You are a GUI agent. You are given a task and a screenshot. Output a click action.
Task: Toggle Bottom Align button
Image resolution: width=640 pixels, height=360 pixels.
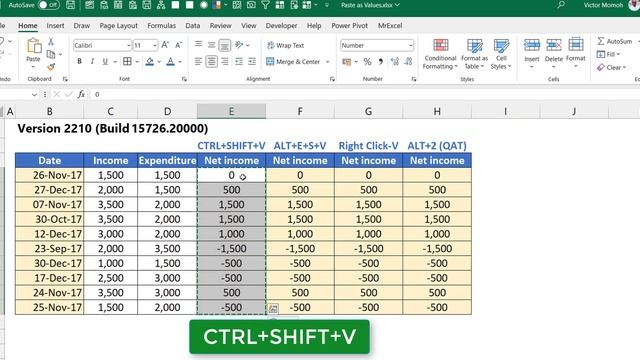pos(224,45)
